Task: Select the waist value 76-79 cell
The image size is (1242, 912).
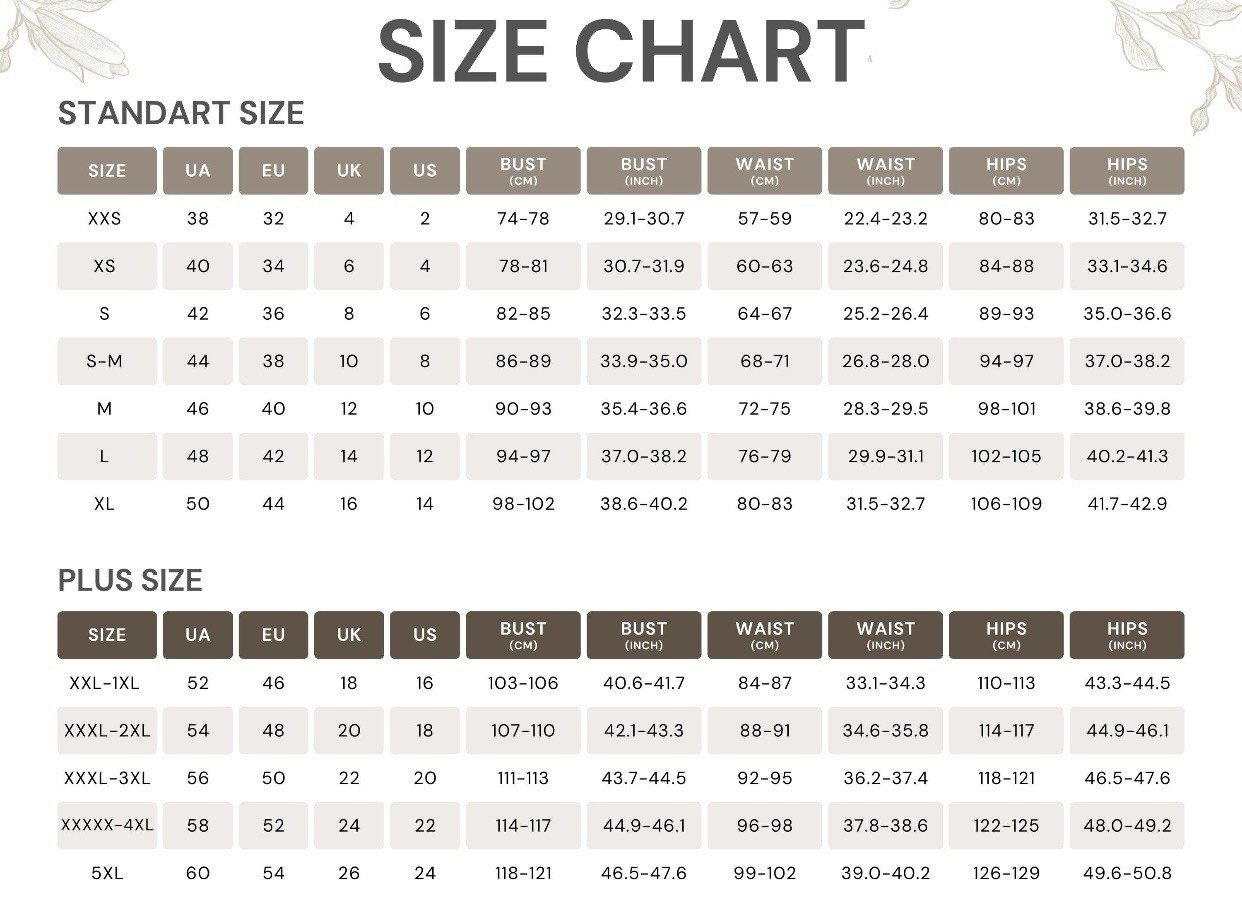Action: click(x=765, y=456)
